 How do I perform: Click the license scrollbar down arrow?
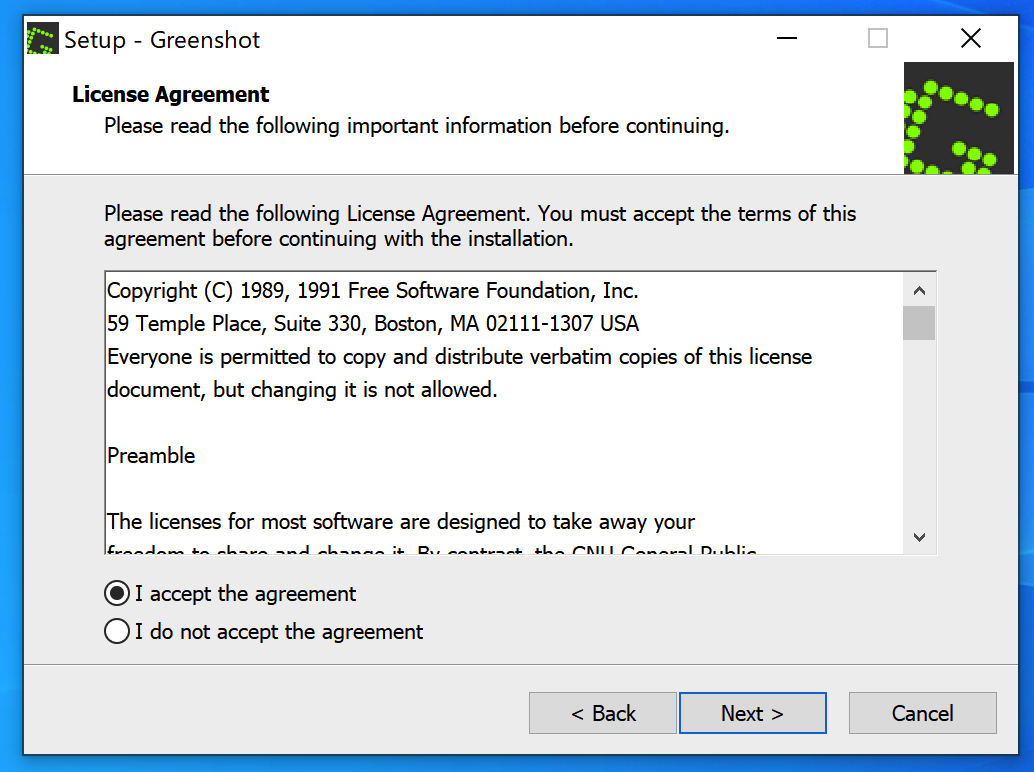(x=919, y=537)
